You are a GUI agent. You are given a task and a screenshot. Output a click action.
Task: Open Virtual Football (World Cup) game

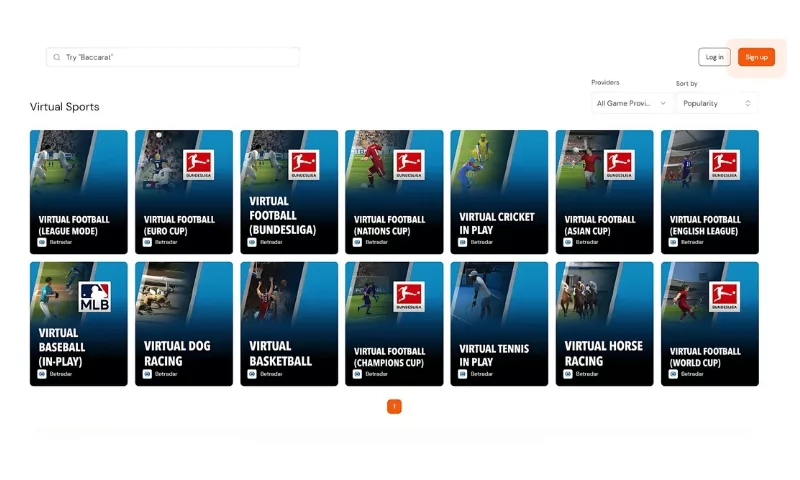tap(710, 324)
